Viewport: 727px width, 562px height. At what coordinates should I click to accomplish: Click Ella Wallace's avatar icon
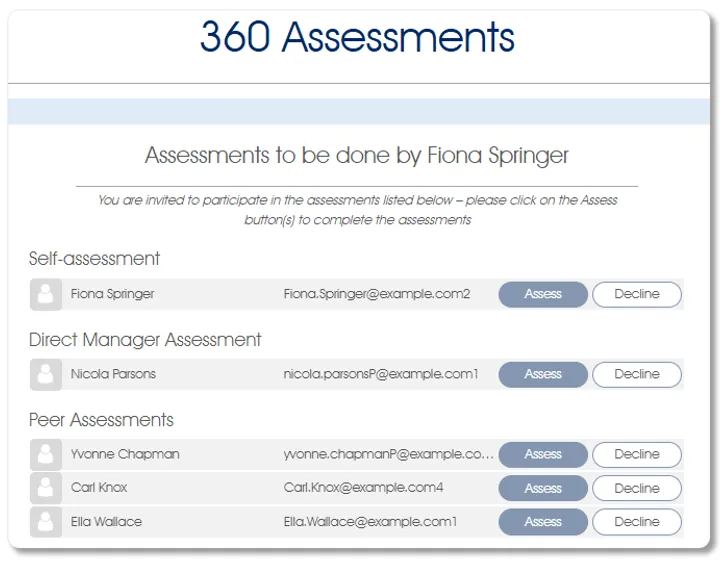pos(45,522)
